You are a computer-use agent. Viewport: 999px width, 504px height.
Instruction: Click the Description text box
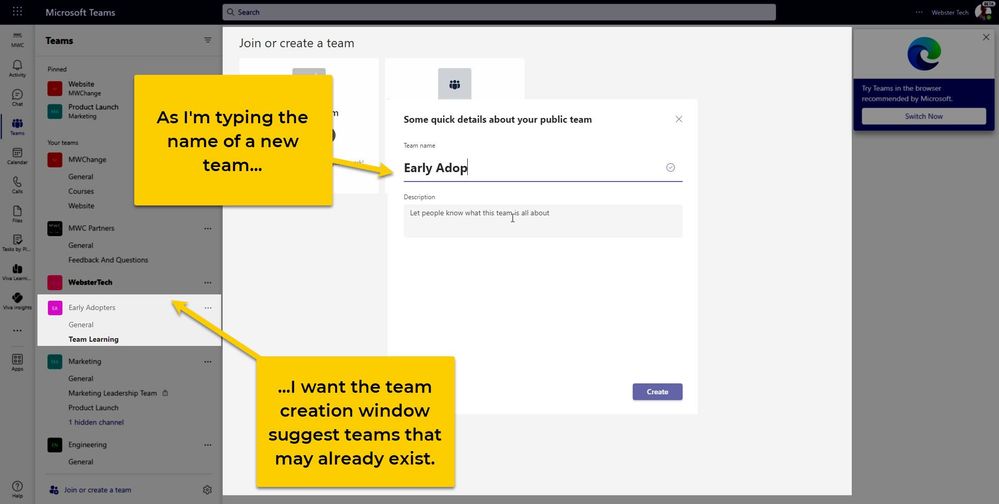tap(543, 221)
